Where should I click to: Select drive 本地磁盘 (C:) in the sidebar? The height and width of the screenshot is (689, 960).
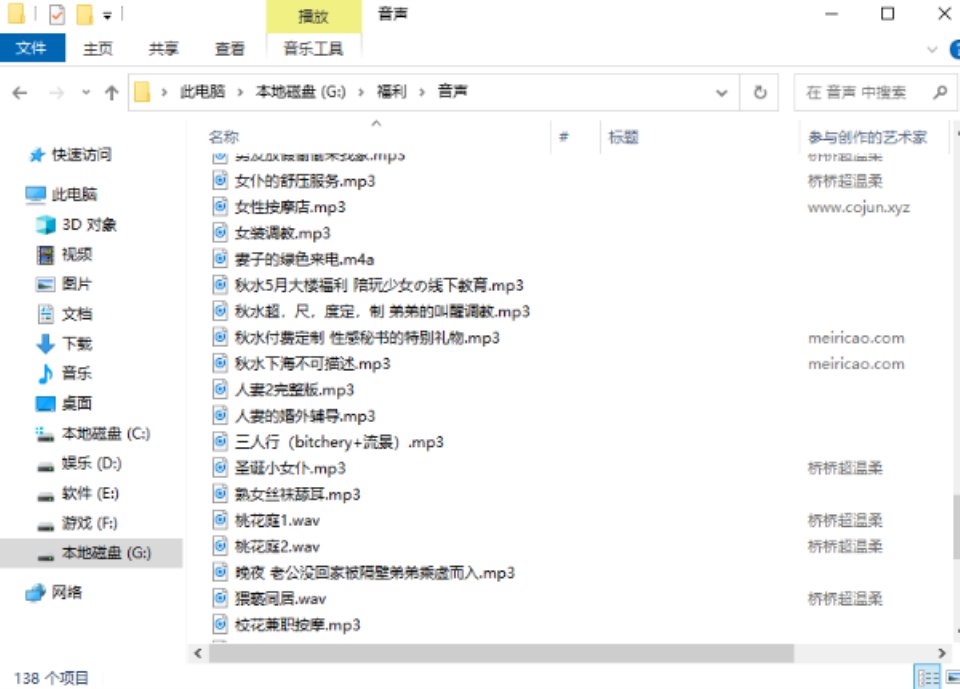(105, 434)
